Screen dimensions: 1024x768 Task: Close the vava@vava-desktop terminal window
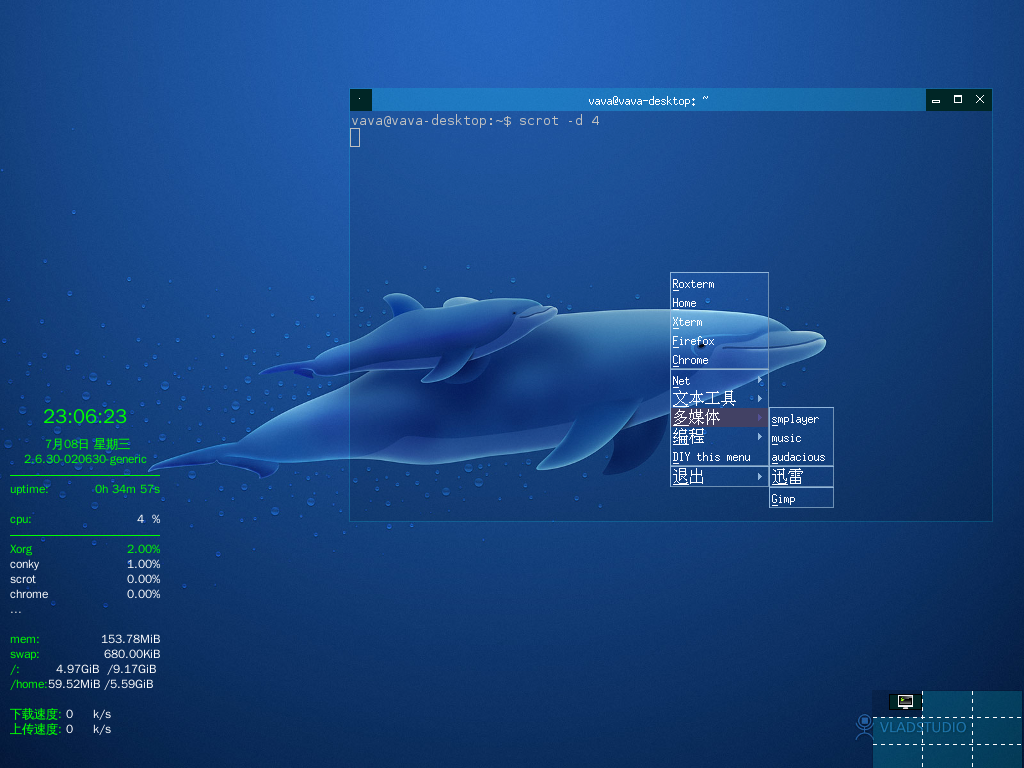pyautogui.click(x=980, y=100)
